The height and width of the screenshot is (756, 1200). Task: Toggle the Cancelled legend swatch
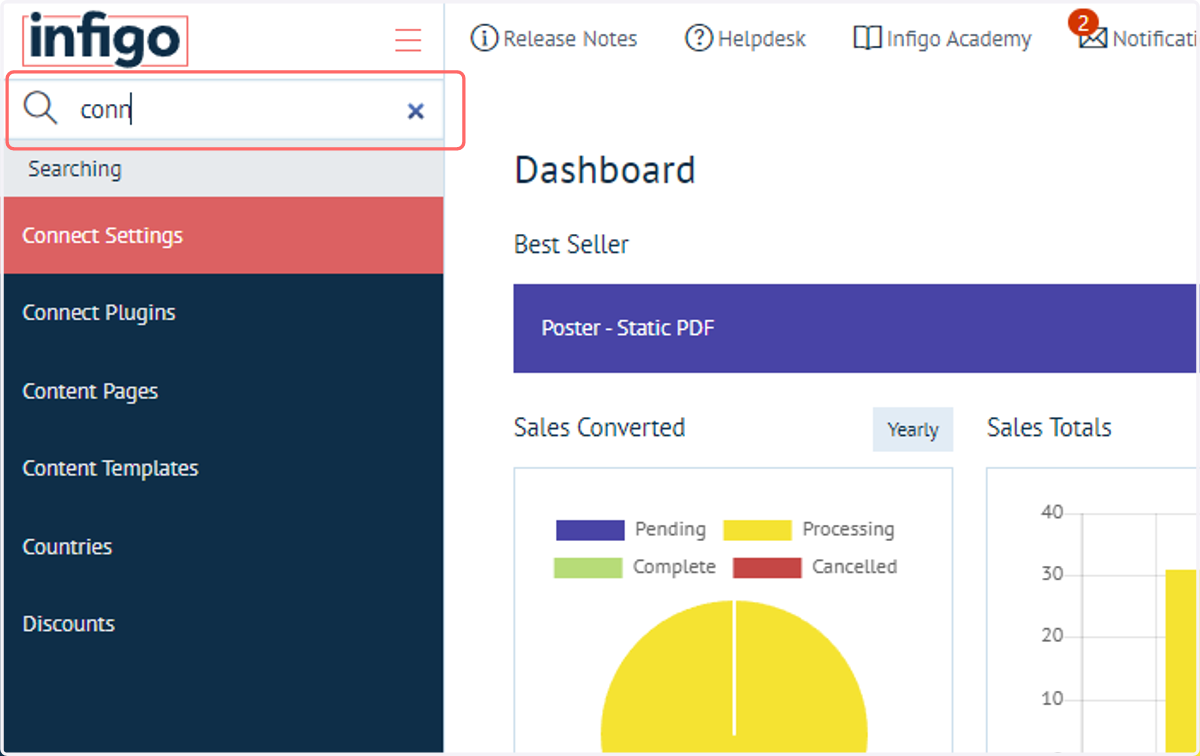767,567
